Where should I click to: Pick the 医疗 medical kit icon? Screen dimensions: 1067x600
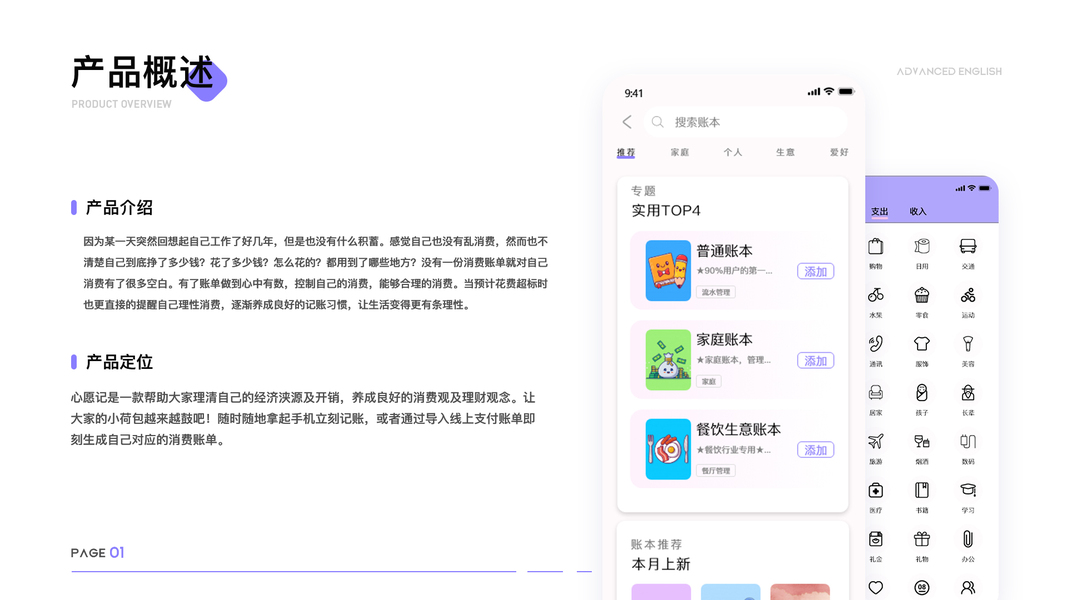[x=876, y=490]
